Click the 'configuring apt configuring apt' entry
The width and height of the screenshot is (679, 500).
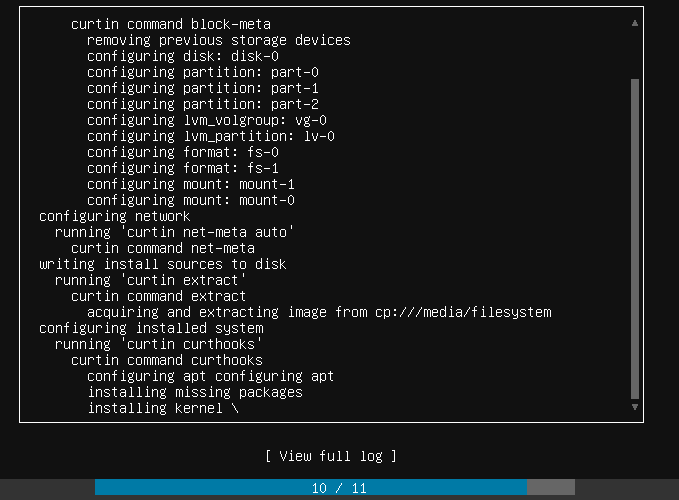(x=210, y=376)
